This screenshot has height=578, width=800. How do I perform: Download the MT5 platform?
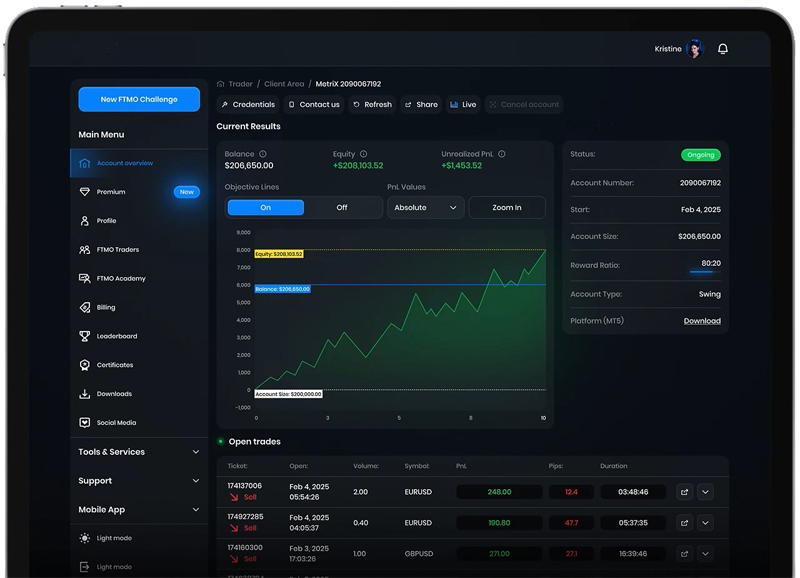702,321
